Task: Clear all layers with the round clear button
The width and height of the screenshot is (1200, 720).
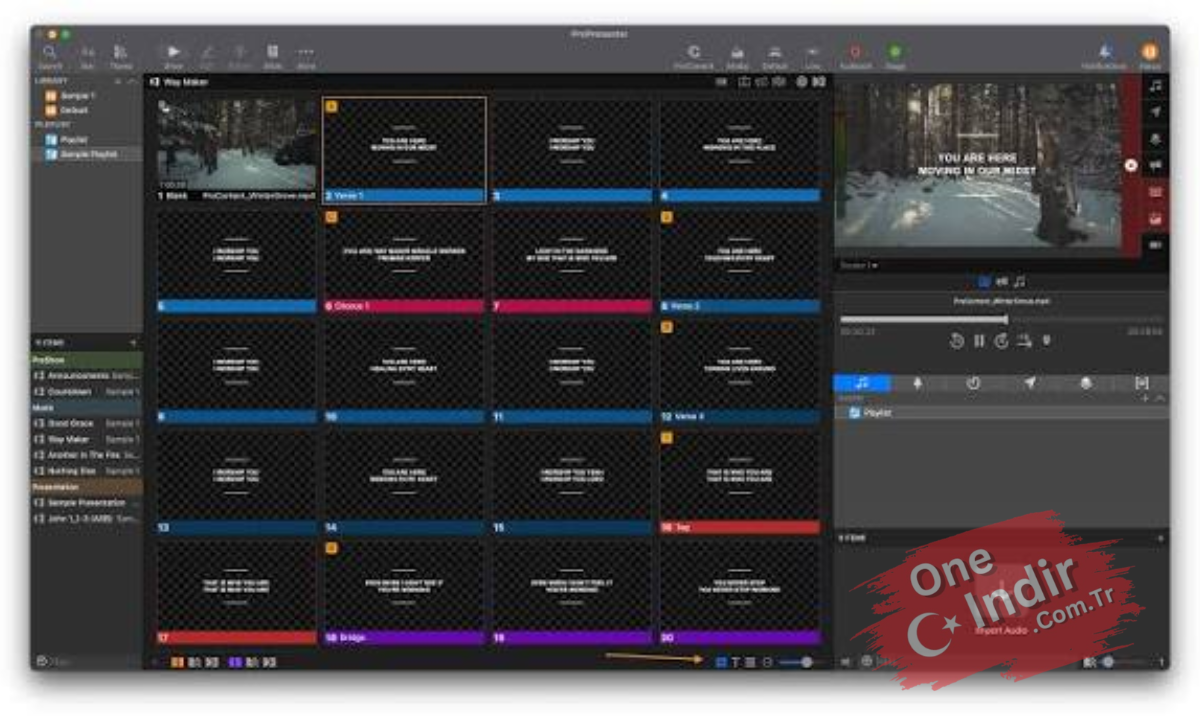Action: [1131, 165]
